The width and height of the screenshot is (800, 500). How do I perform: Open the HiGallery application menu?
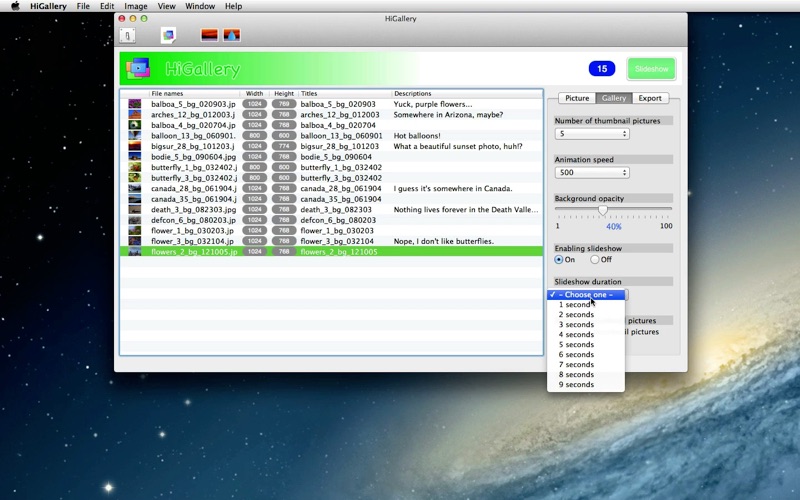point(48,6)
